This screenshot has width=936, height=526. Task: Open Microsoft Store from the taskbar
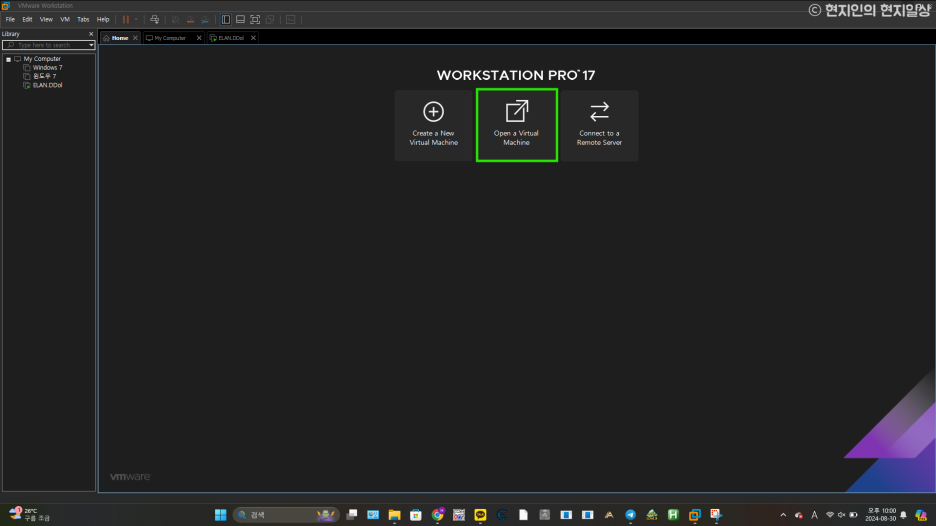(415, 515)
